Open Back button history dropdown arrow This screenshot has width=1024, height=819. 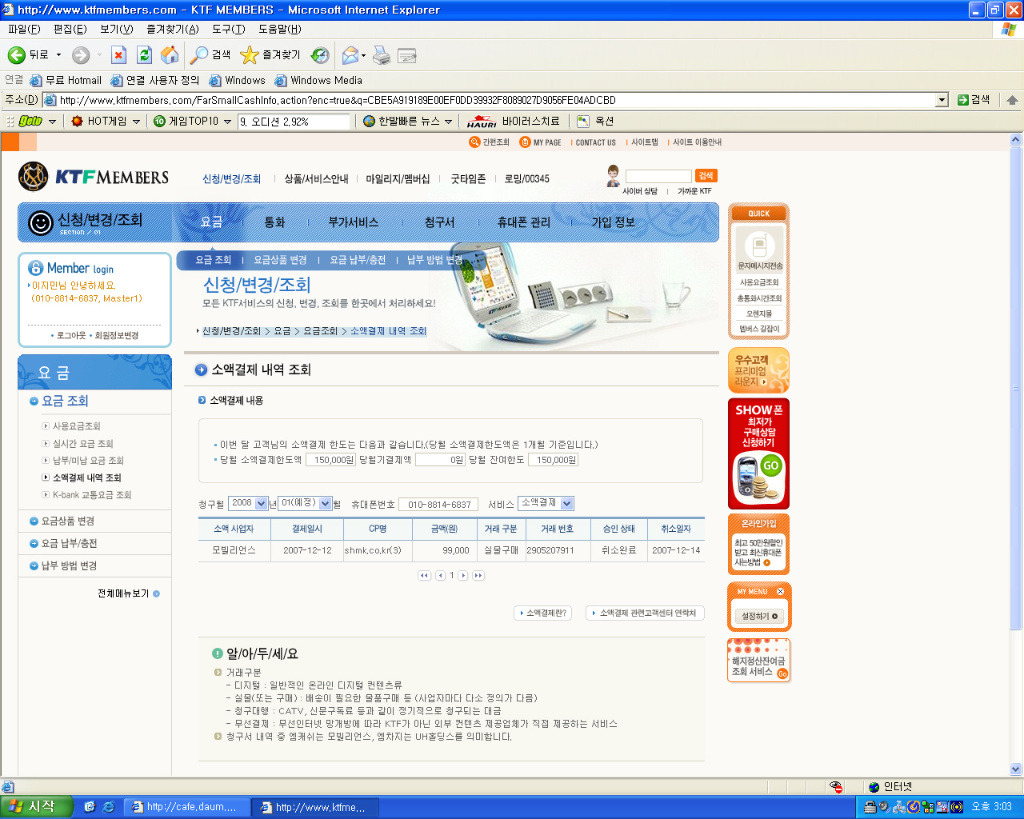point(59,55)
